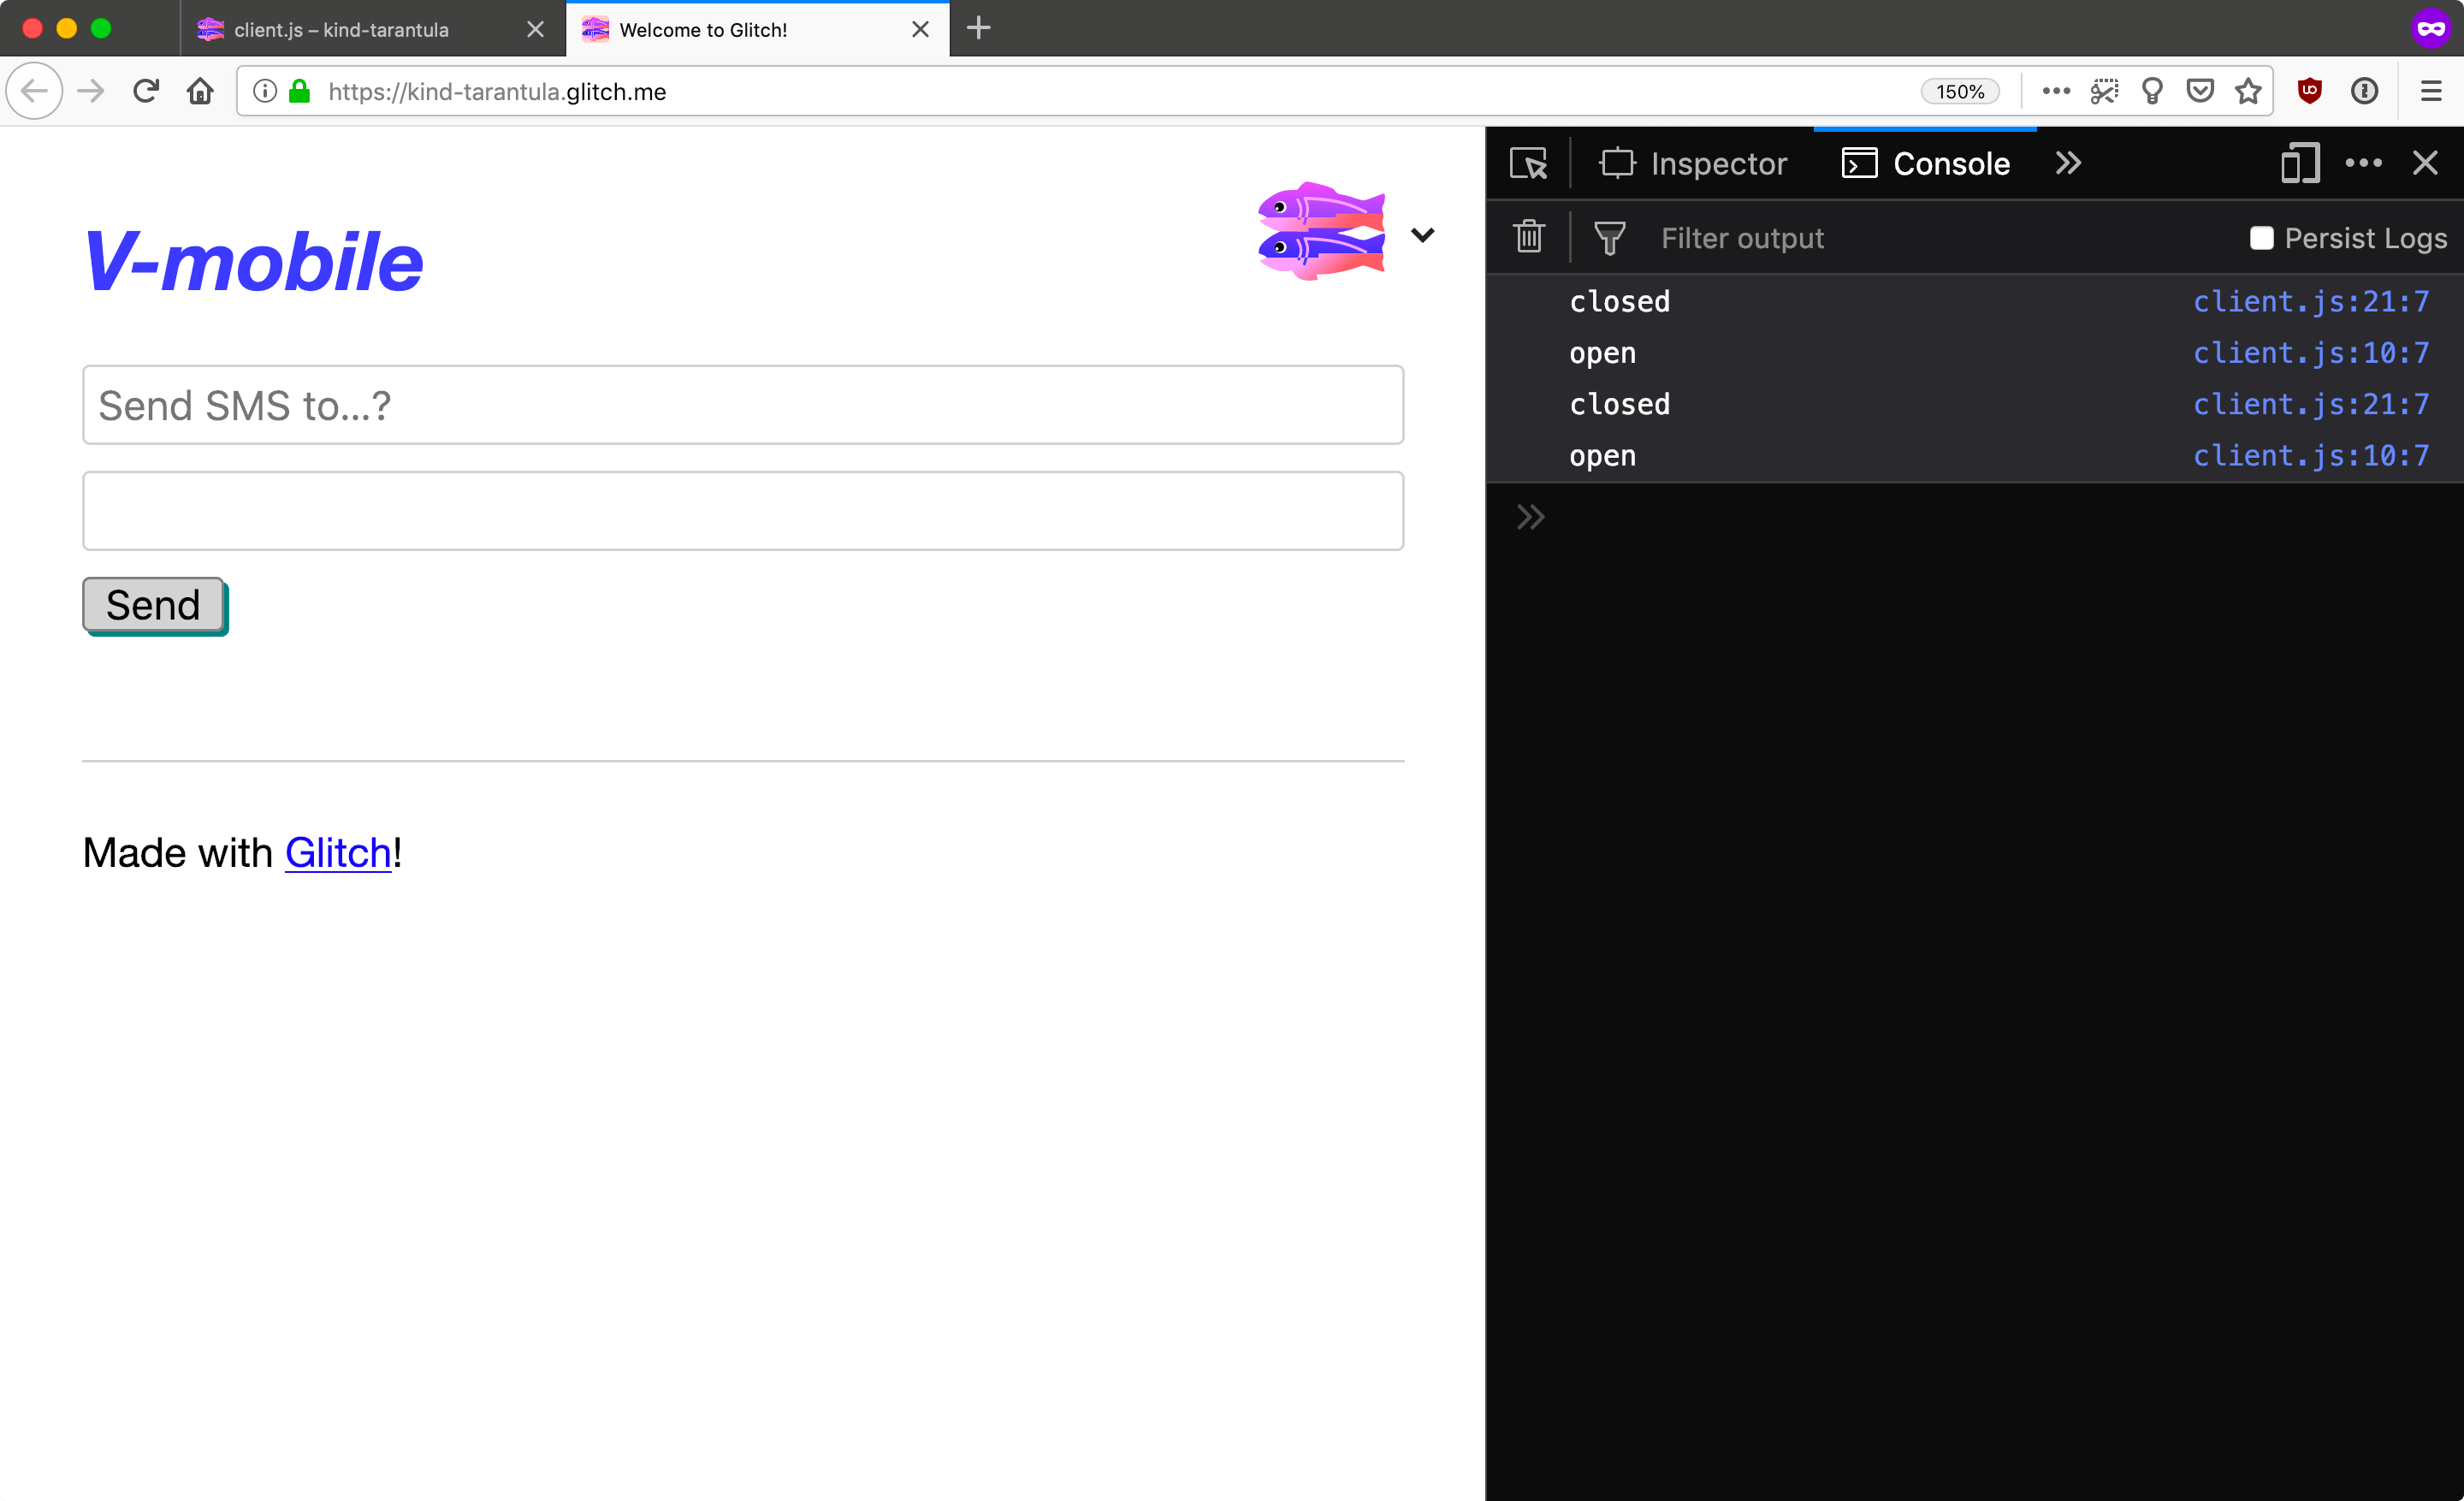Switch to client.js – kind-tarantula tab
The height and width of the screenshot is (1501, 2464).
pos(373,29)
